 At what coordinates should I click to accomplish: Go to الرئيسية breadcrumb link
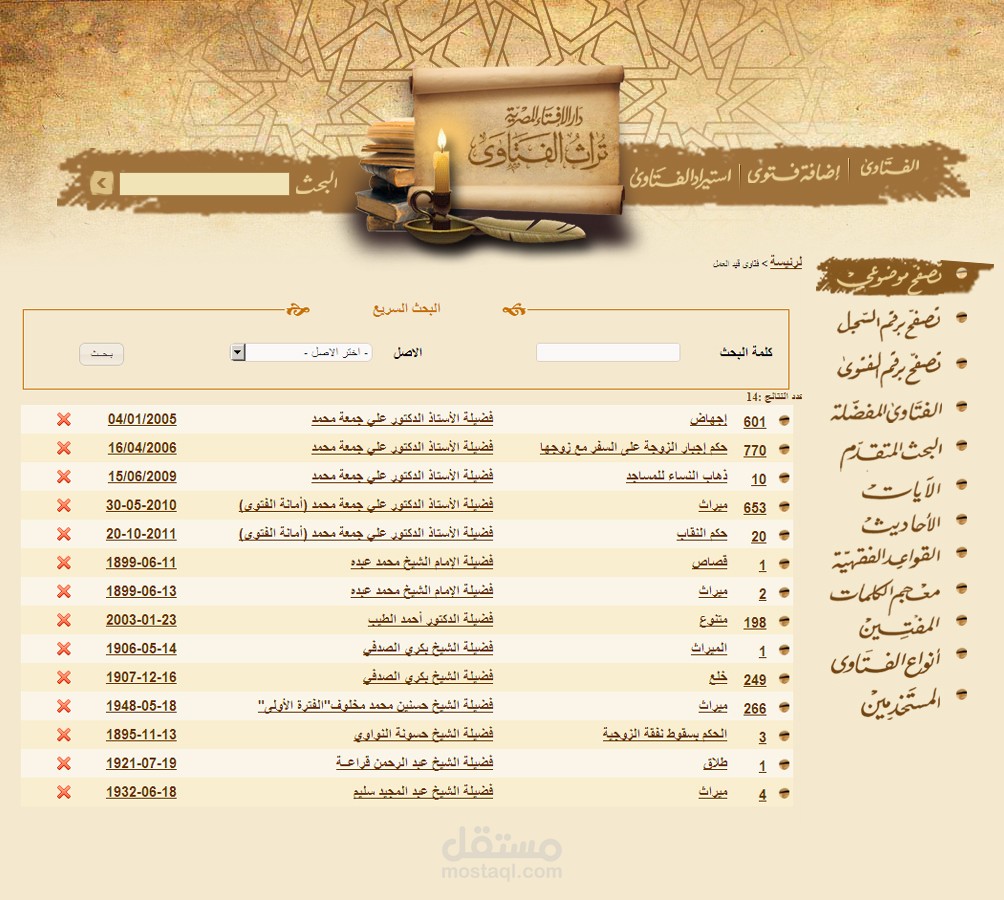pos(786,262)
